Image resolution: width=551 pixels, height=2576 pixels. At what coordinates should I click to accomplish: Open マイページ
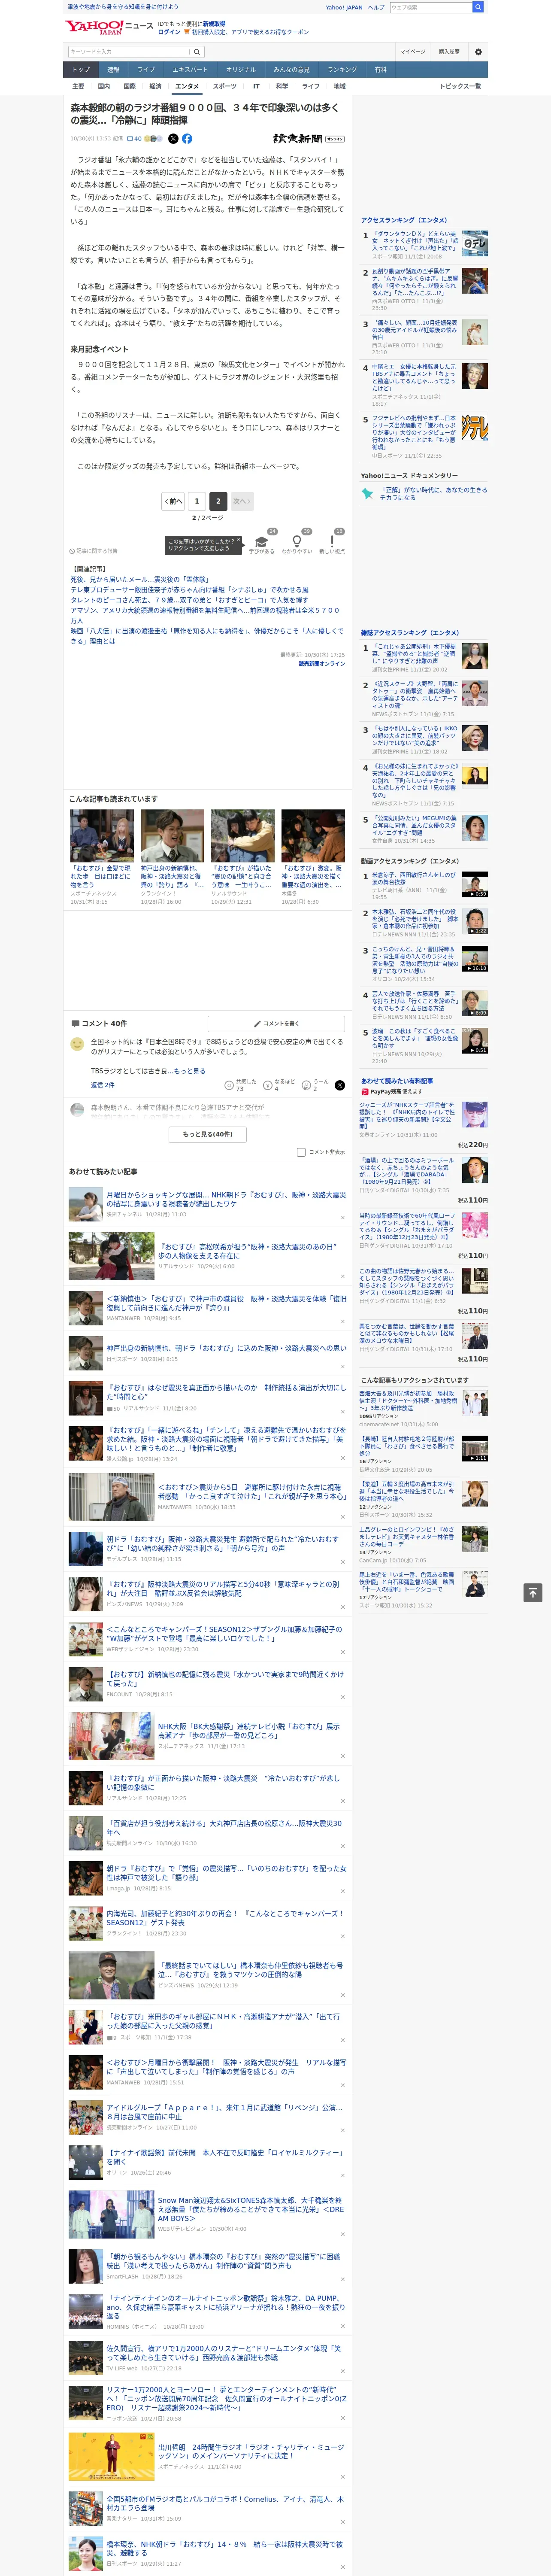(x=413, y=51)
